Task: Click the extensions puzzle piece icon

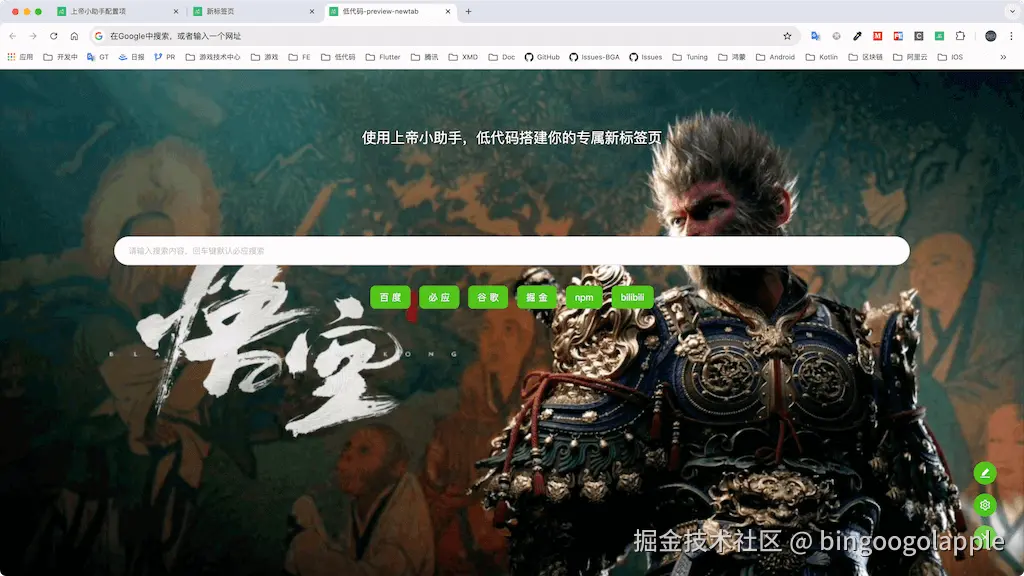Action: click(x=961, y=35)
